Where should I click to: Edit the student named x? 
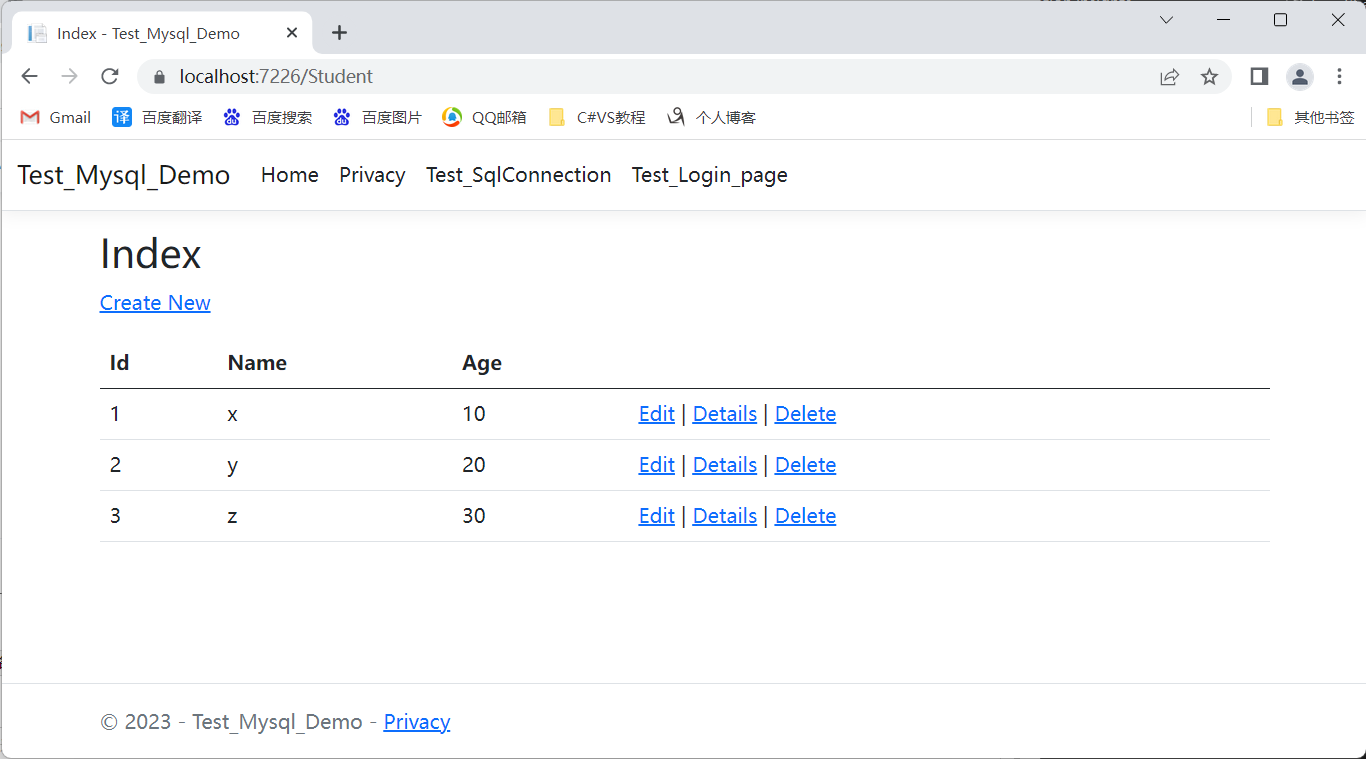tap(656, 414)
